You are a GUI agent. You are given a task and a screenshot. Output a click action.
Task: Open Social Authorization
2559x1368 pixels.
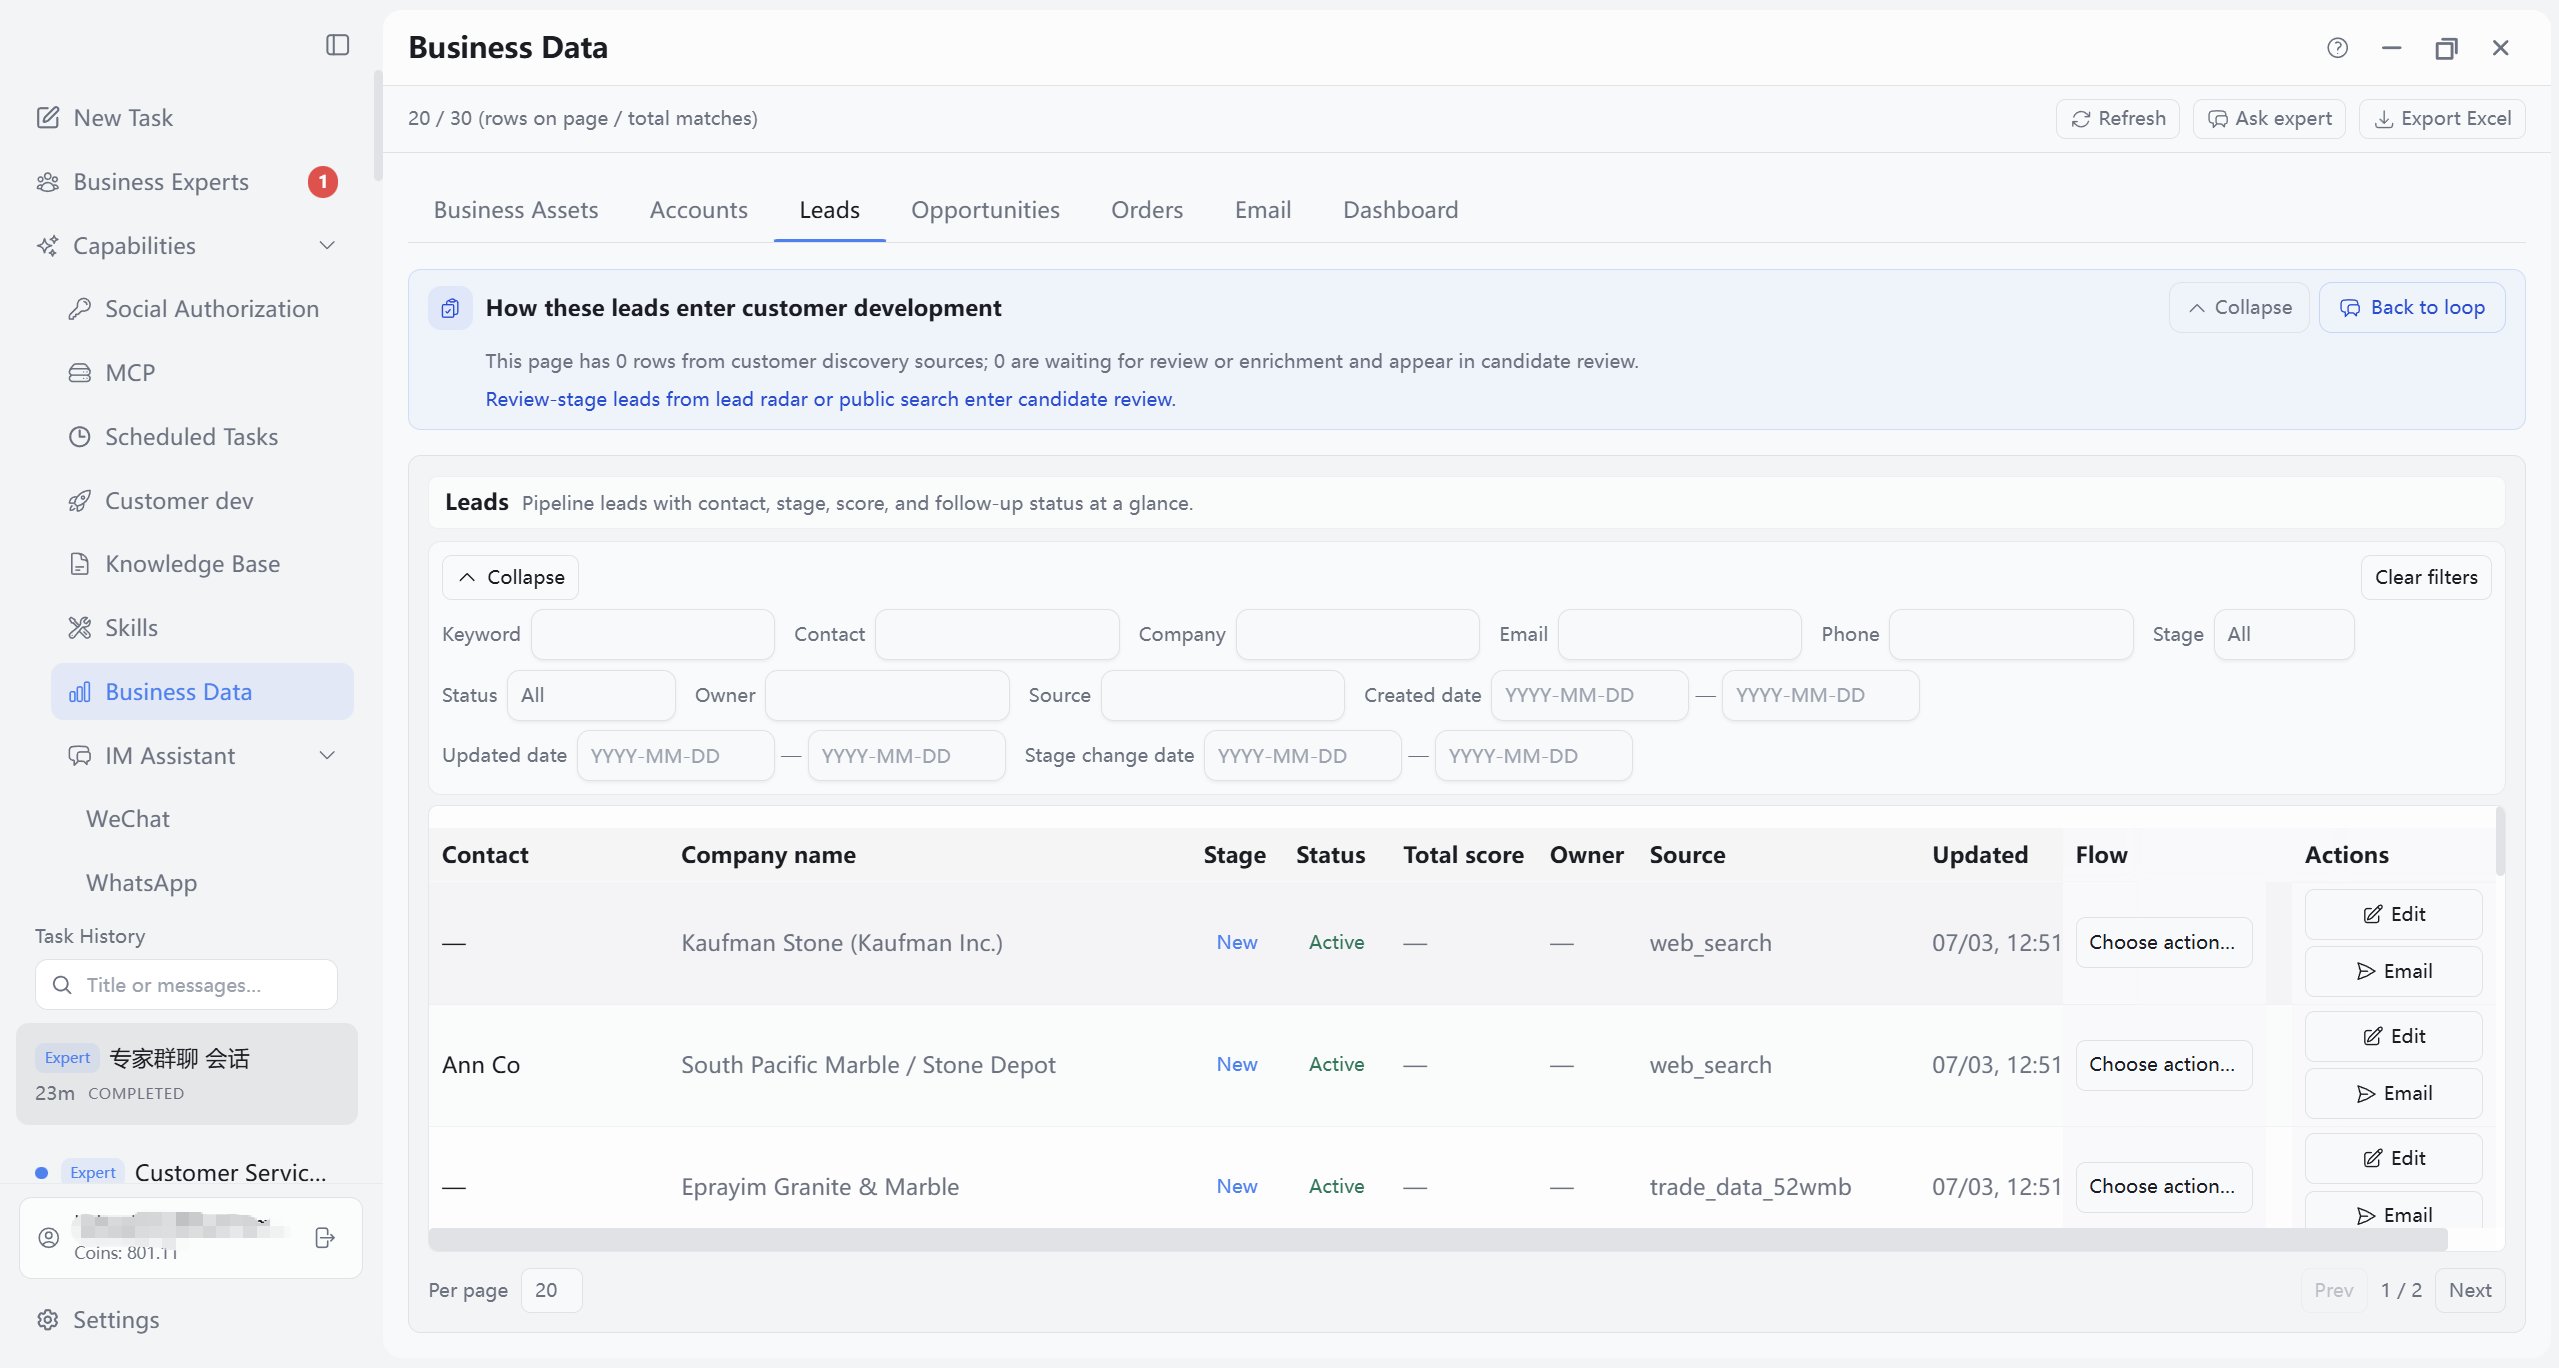pos(212,309)
